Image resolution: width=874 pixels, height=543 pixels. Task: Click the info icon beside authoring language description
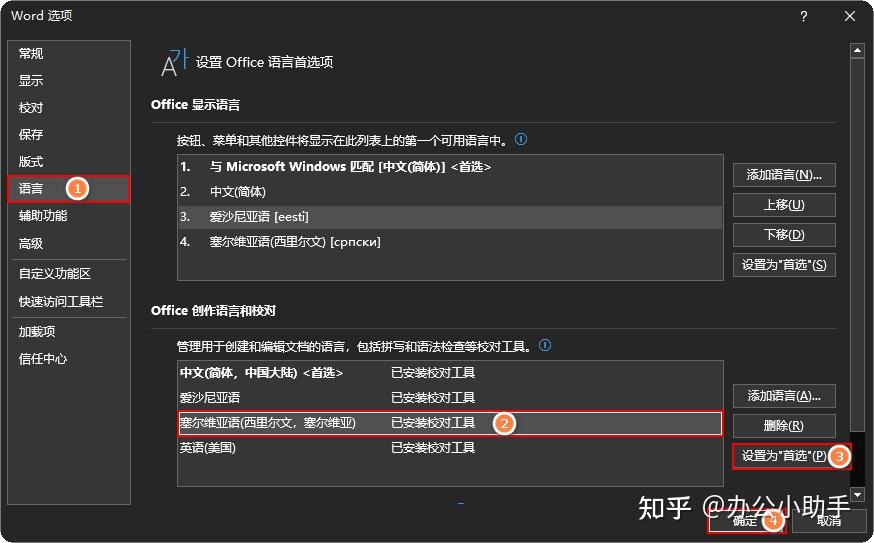pos(545,346)
